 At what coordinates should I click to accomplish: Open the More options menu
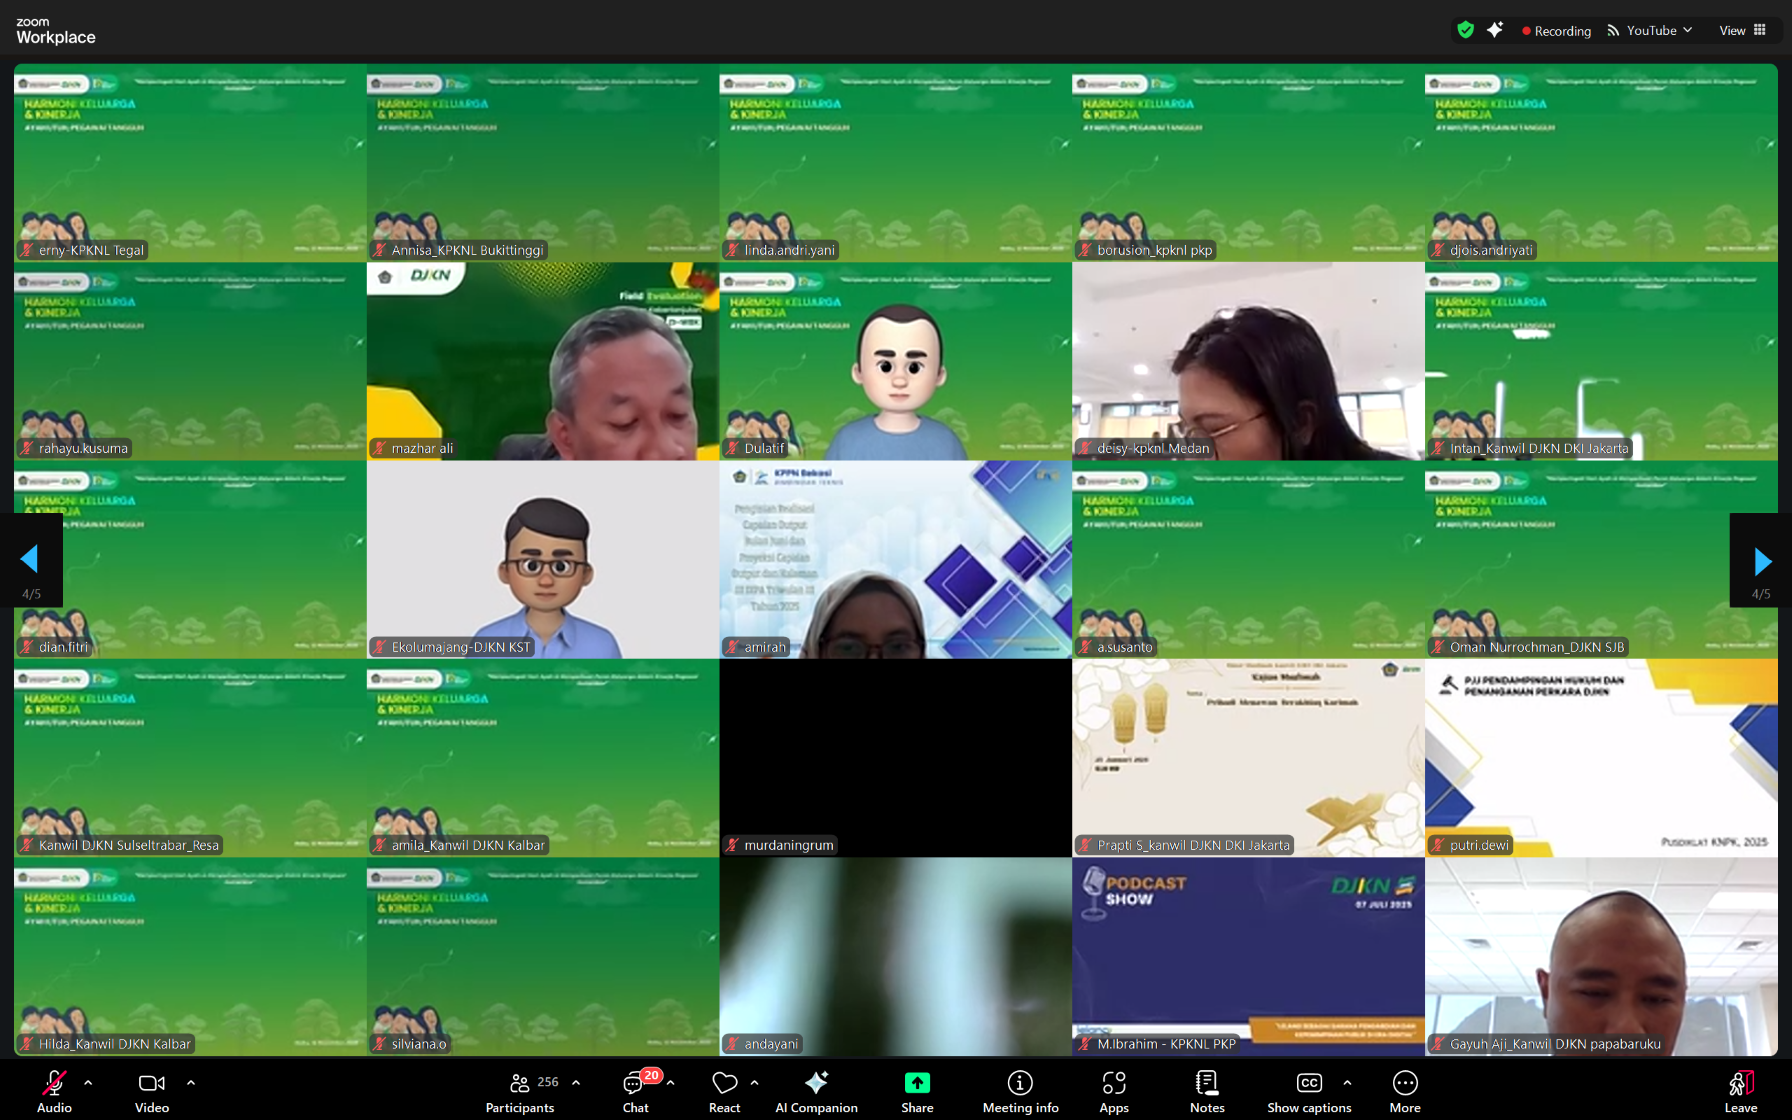pyautogui.click(x=1405, y=1090)
